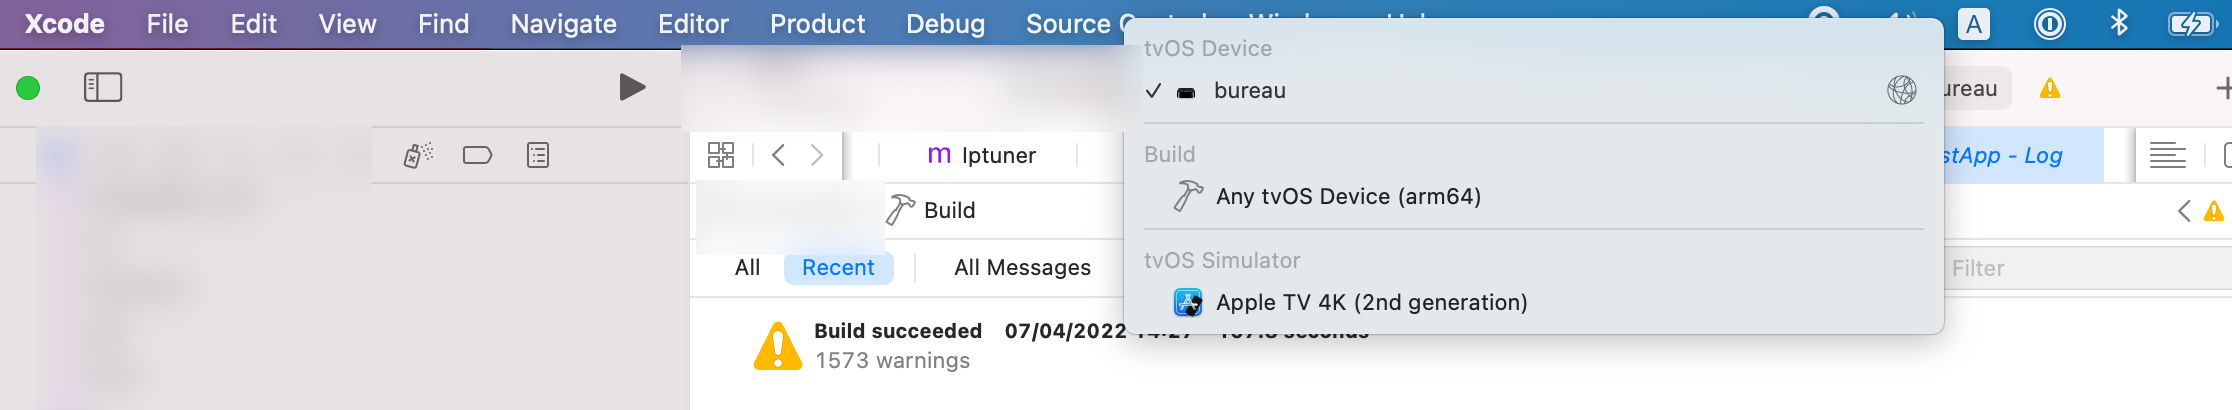Viewport: 2232px width, 410px height.
Task: Select the breakpoint navigator tag icon
Action: coord(477,155)
